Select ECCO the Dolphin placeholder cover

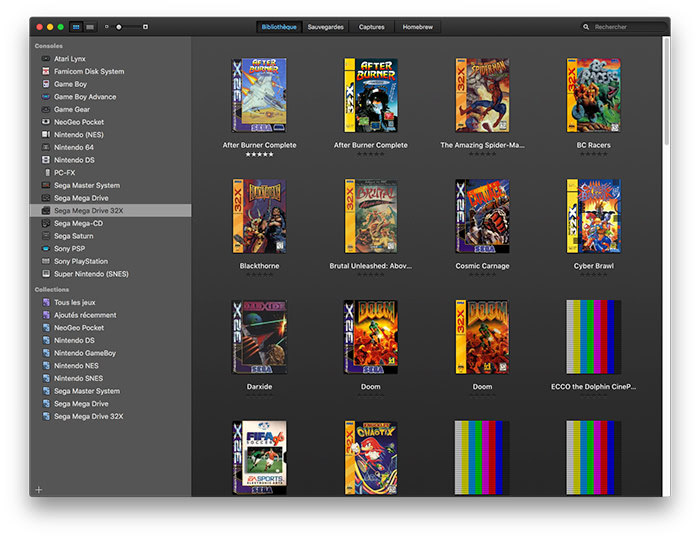pos(593,337)
